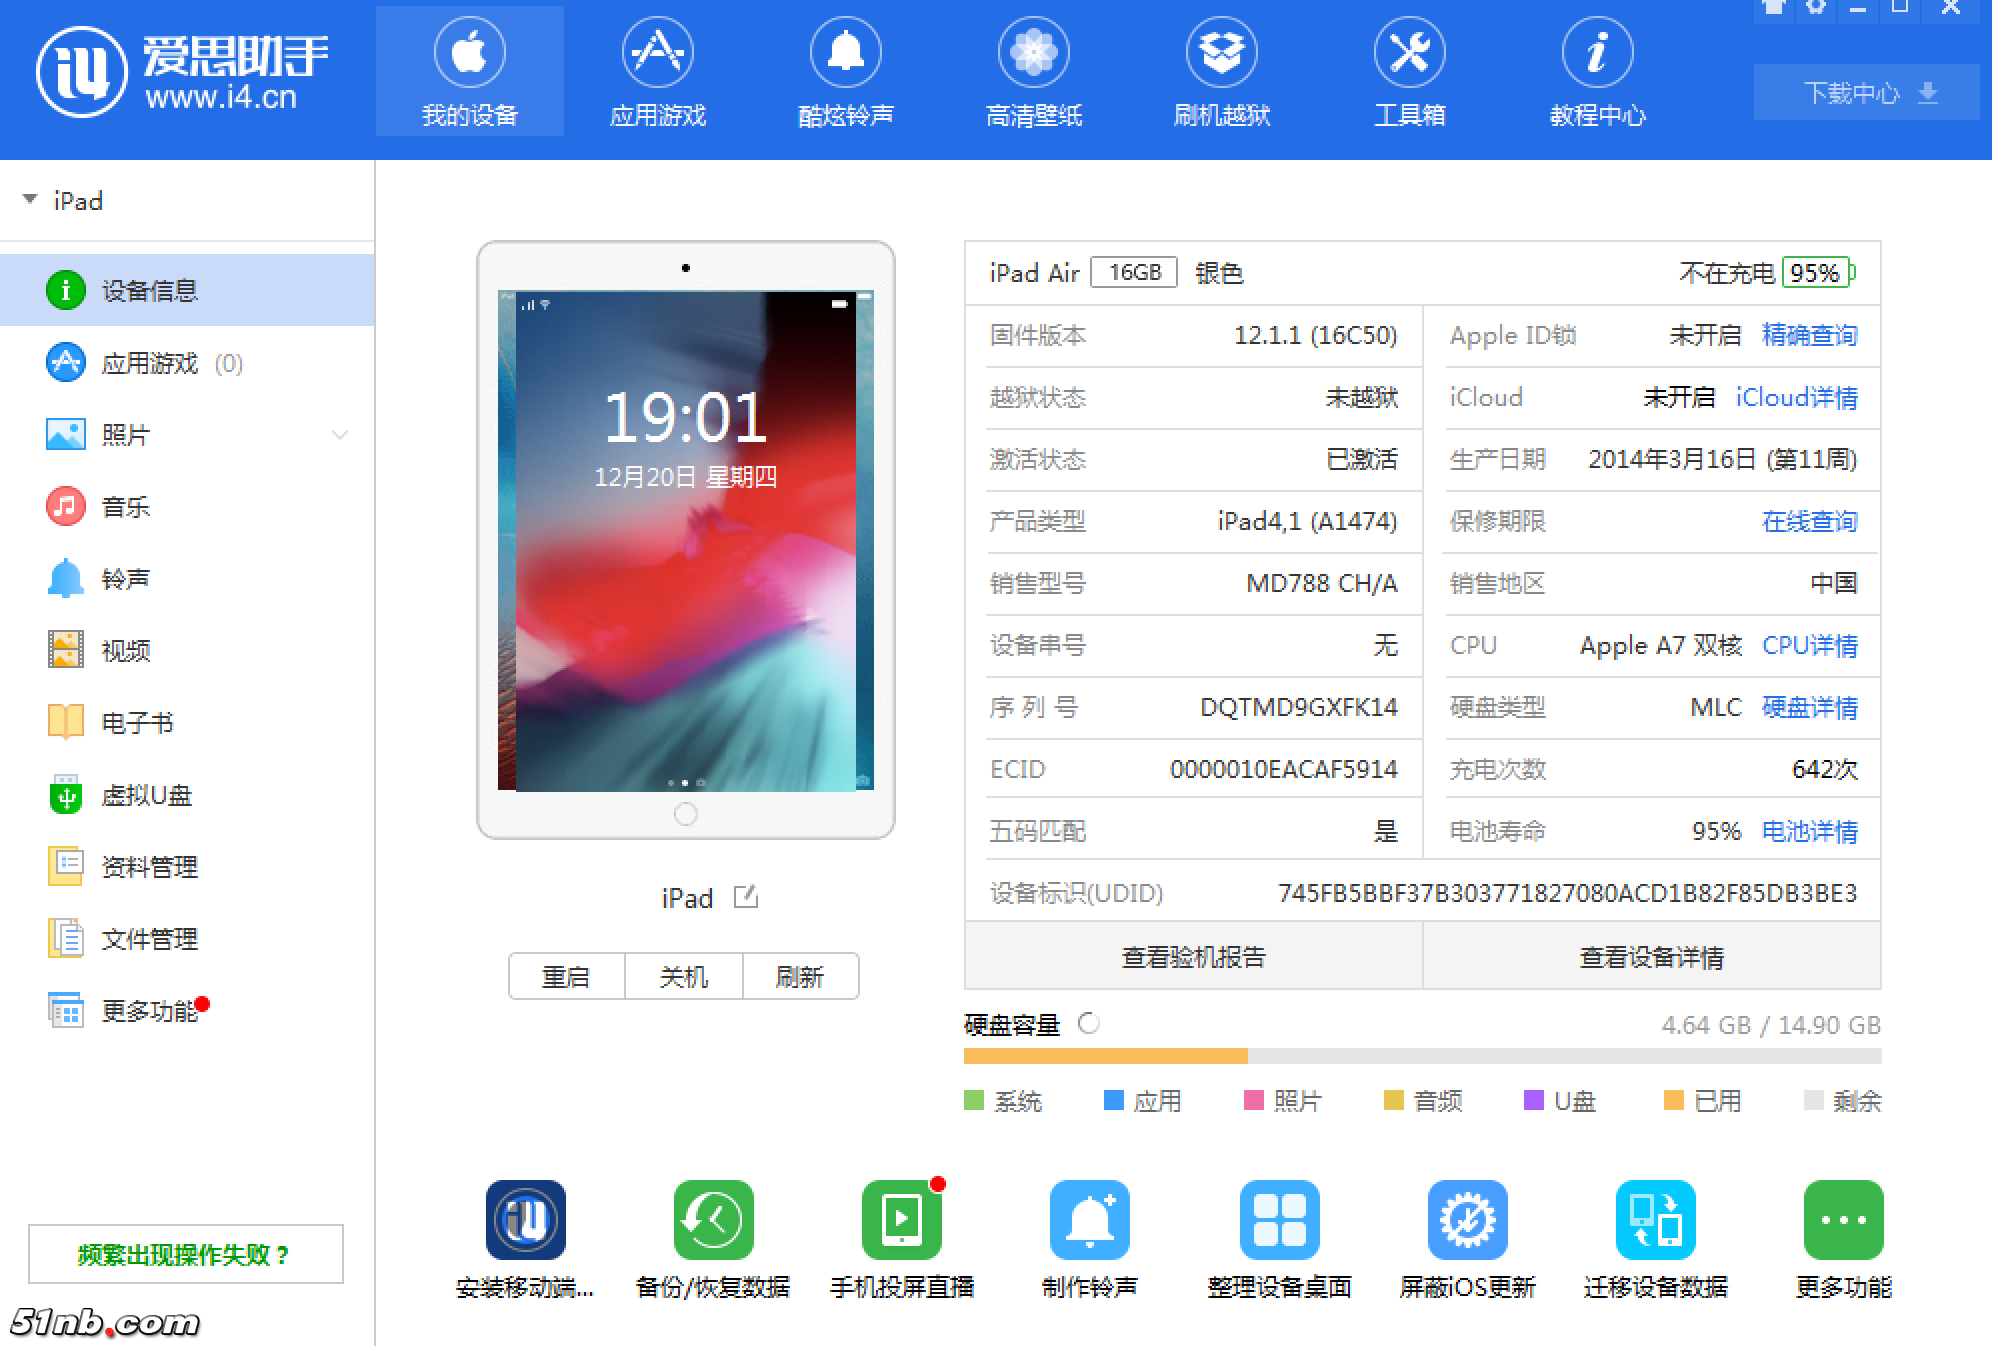Open 电池详情 battery details link
The image size is (1992, 1346).
pos(1809,831)
